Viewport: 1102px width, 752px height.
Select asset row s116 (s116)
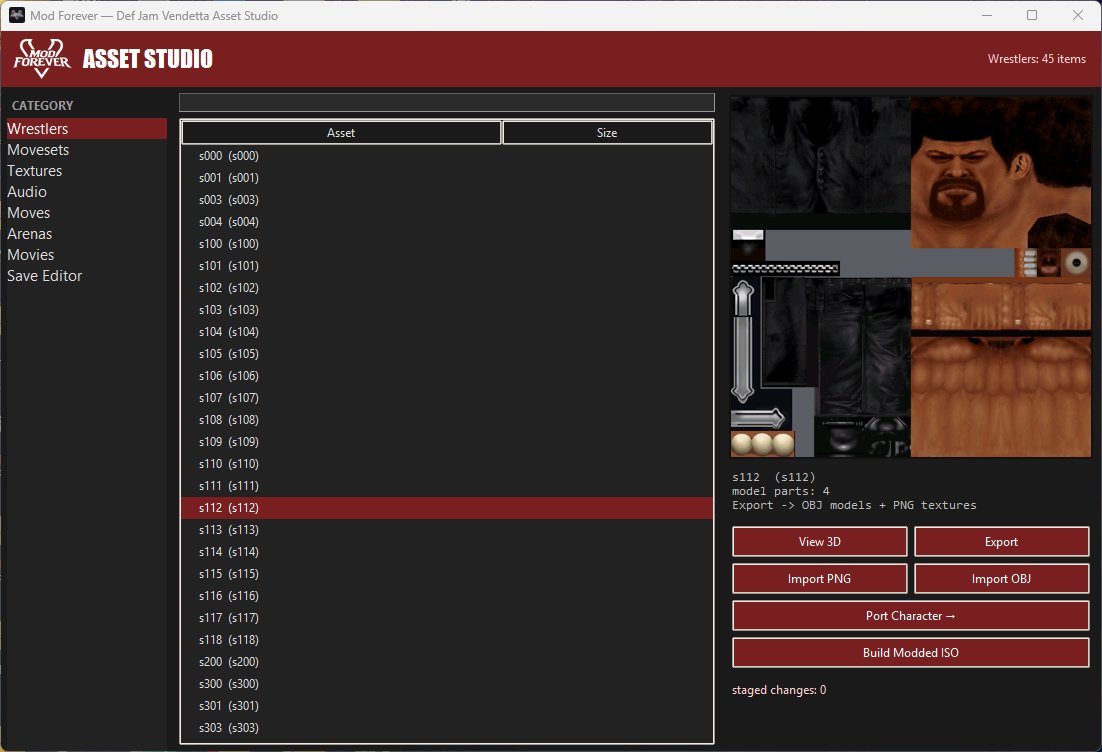[x=447, y=596]
